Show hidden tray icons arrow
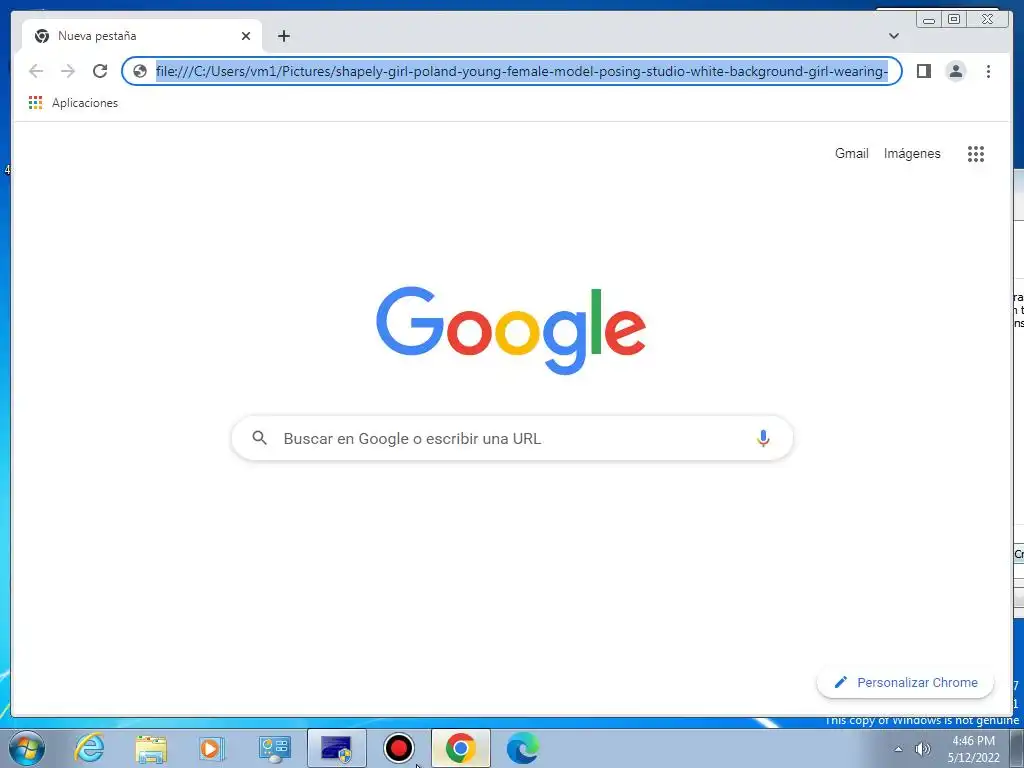The height and width of the screenshot is (768, 1024). pos(898,749)
